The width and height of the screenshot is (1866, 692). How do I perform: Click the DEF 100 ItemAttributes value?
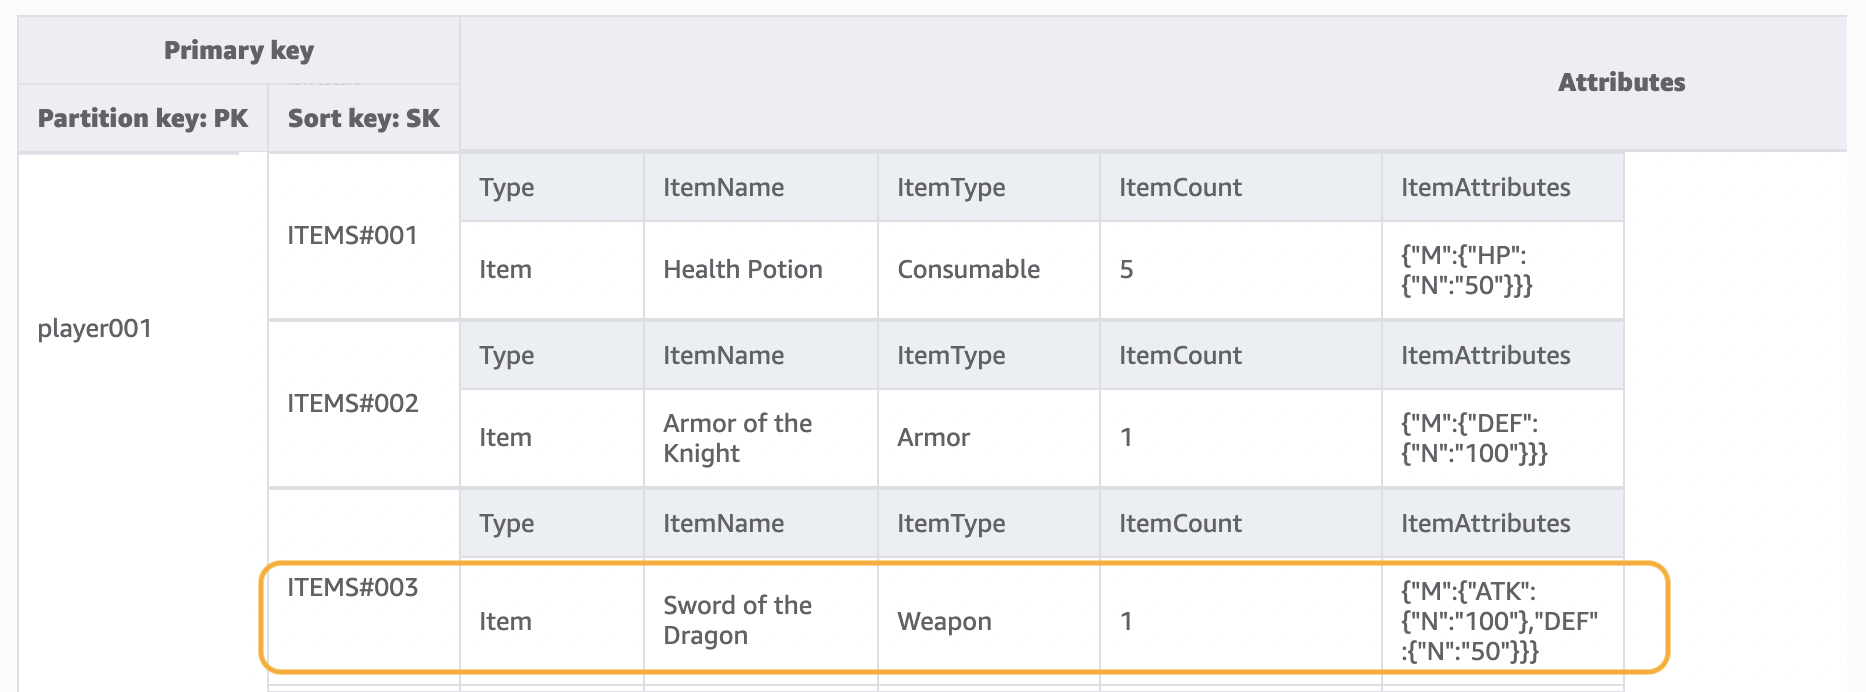(x=1473, y=439)
